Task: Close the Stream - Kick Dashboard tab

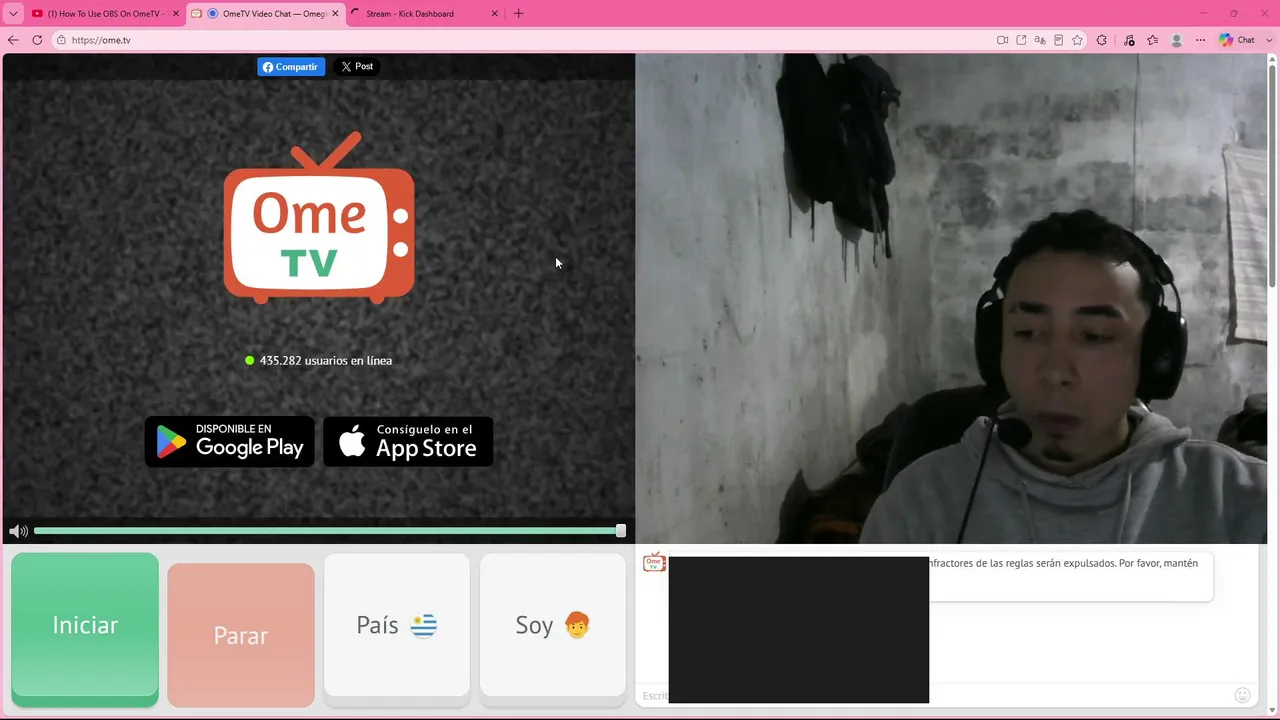Action: (494, 14)
